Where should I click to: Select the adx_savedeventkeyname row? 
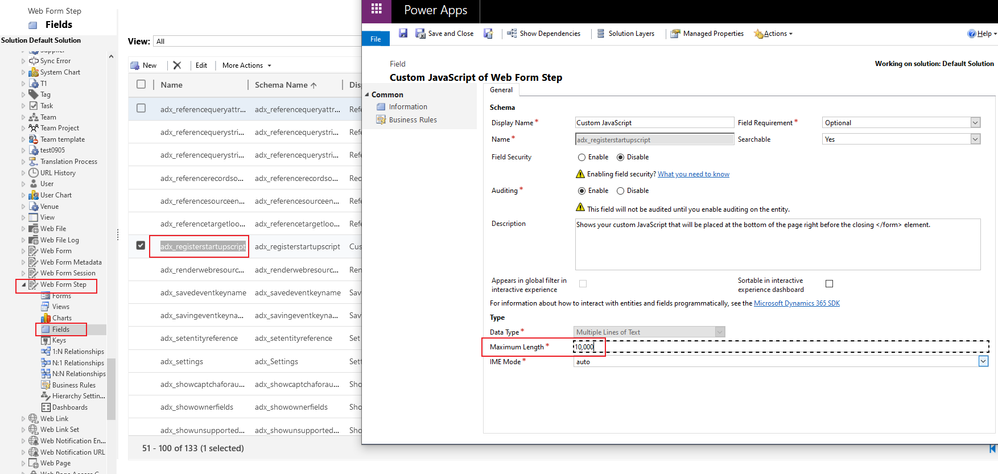[244, 292]
